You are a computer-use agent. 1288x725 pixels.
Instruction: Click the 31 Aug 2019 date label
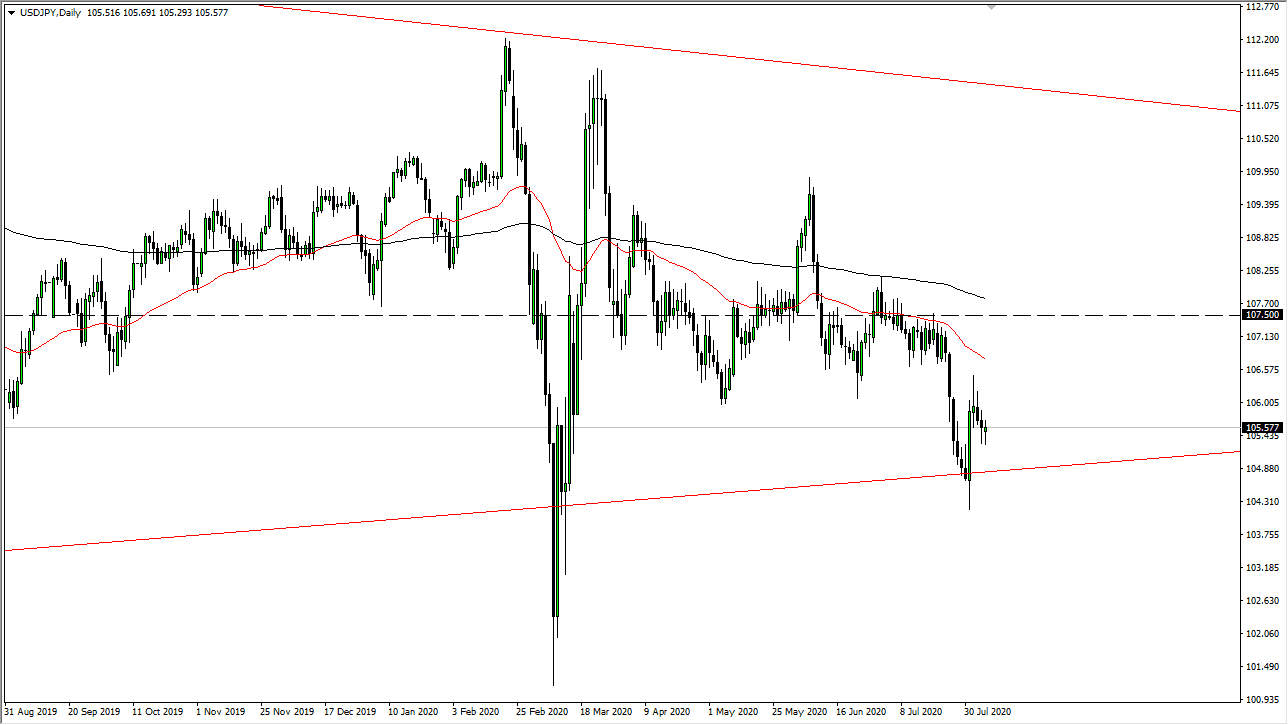(x=30, y=711)
